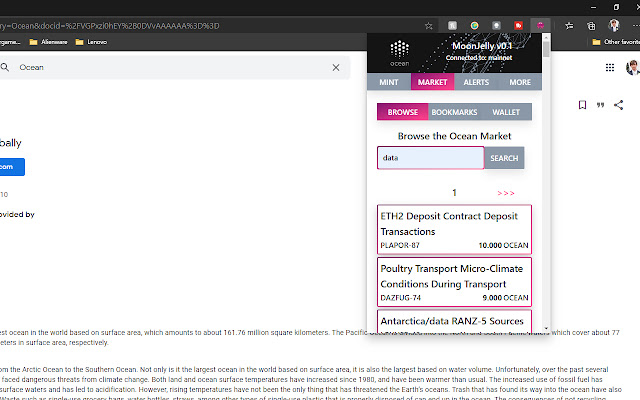Open the Lenovo bookmarks folder
Screen dimensions: 640x400
[x=91, y=42]
